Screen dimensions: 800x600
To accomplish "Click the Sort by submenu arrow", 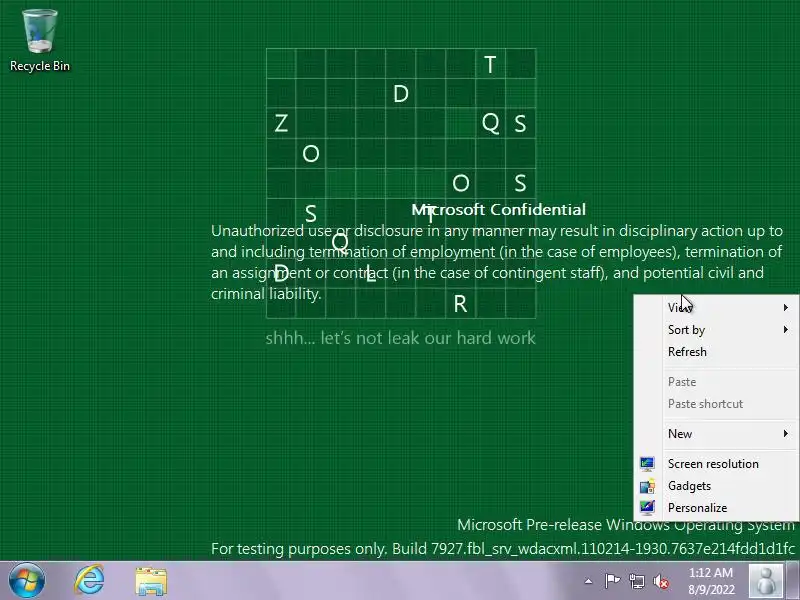I will [x=786, y=330].
